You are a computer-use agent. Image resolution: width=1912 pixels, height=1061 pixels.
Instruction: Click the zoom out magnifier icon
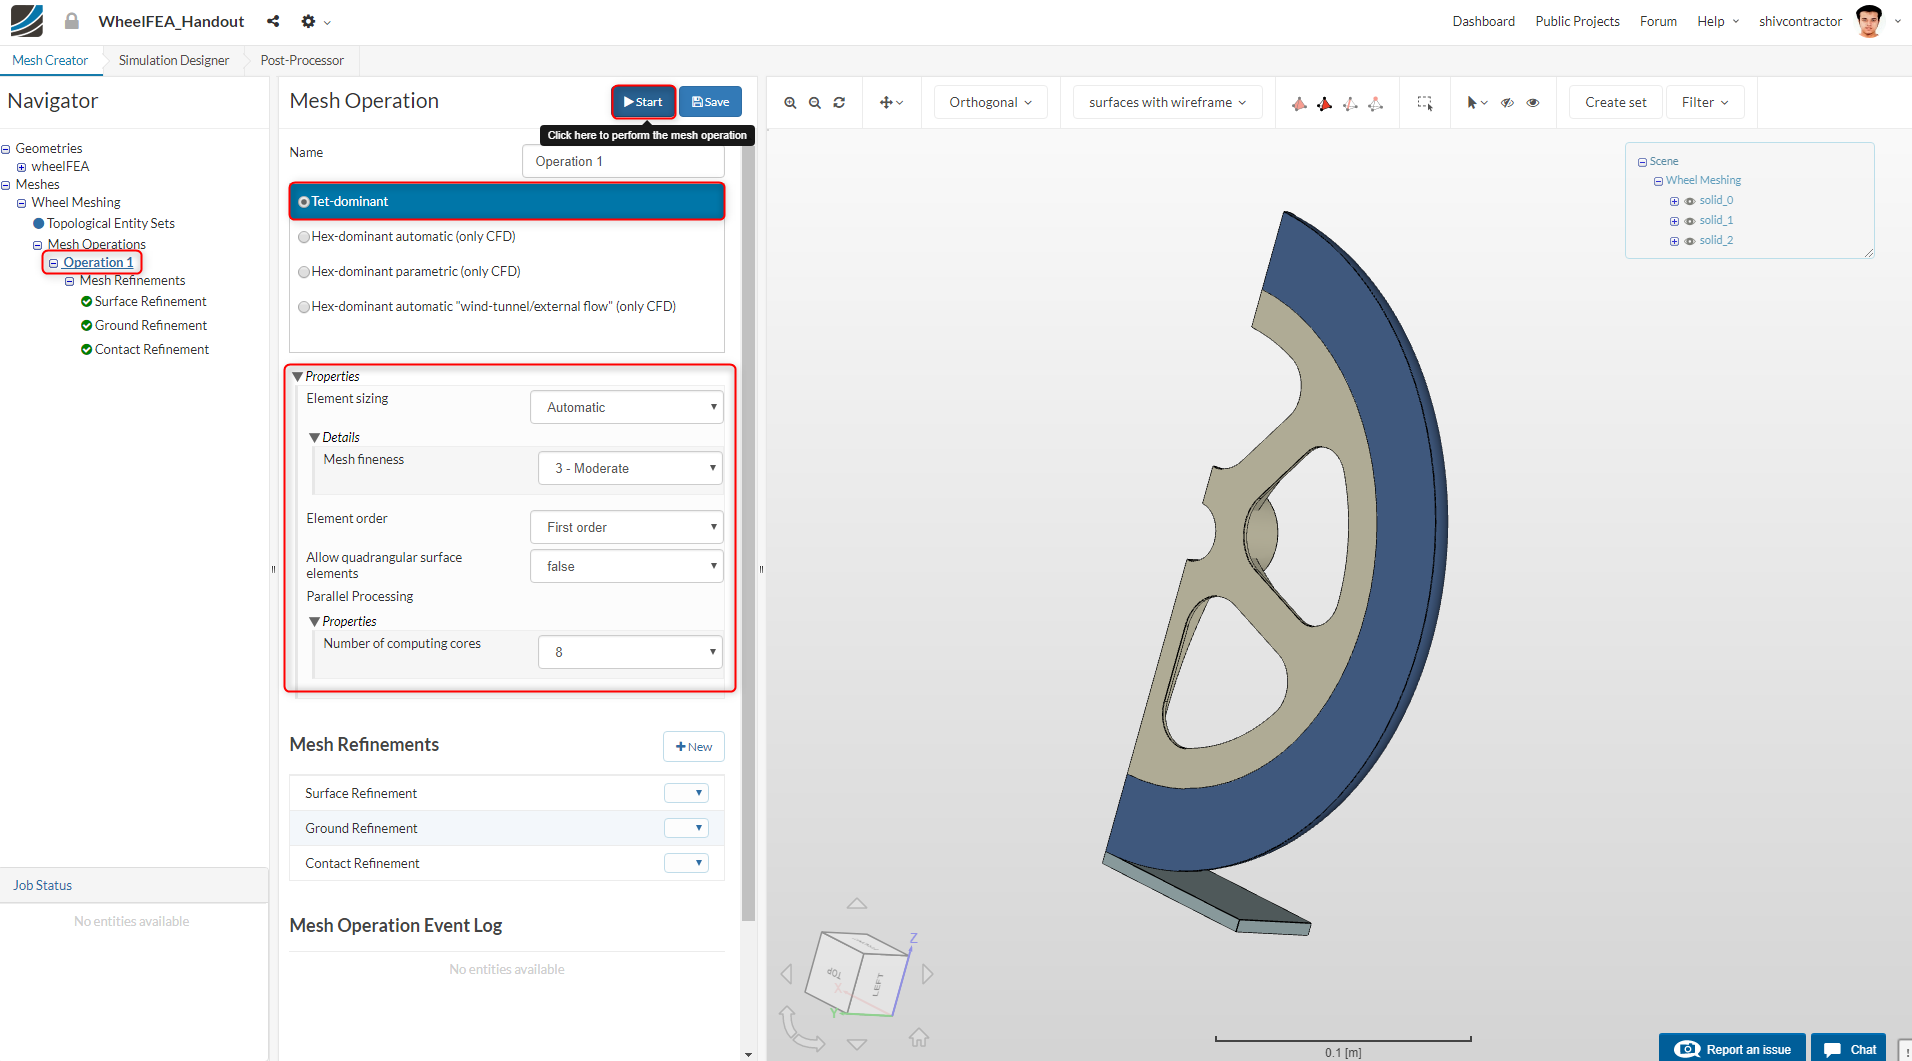coord(815,102)
